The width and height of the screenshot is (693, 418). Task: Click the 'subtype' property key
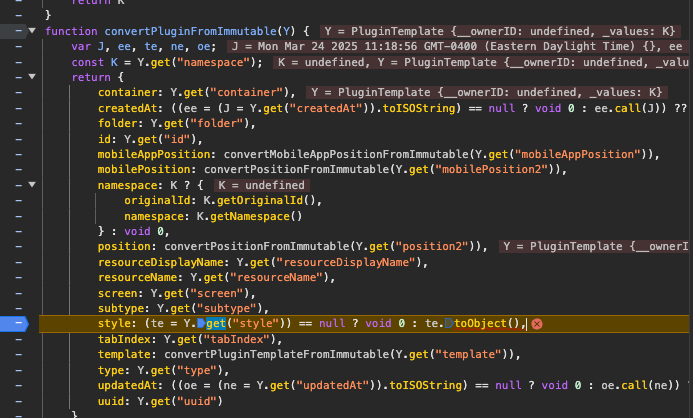[121, 308]
